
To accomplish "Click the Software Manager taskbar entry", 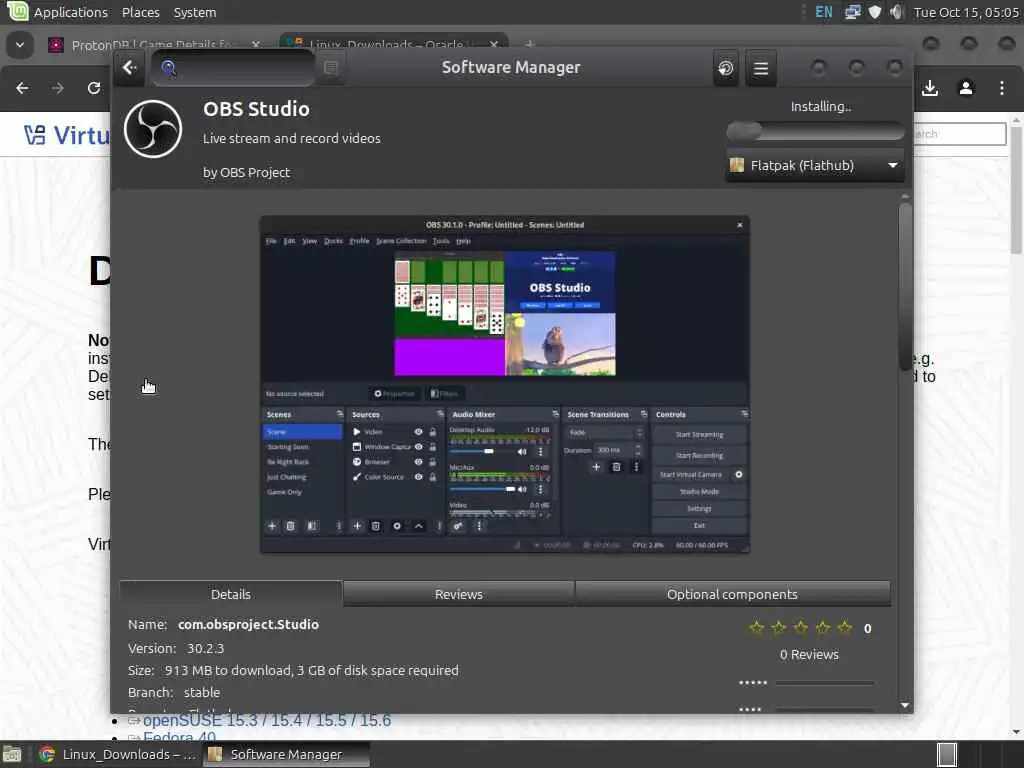I will click(x=286, y=754).
